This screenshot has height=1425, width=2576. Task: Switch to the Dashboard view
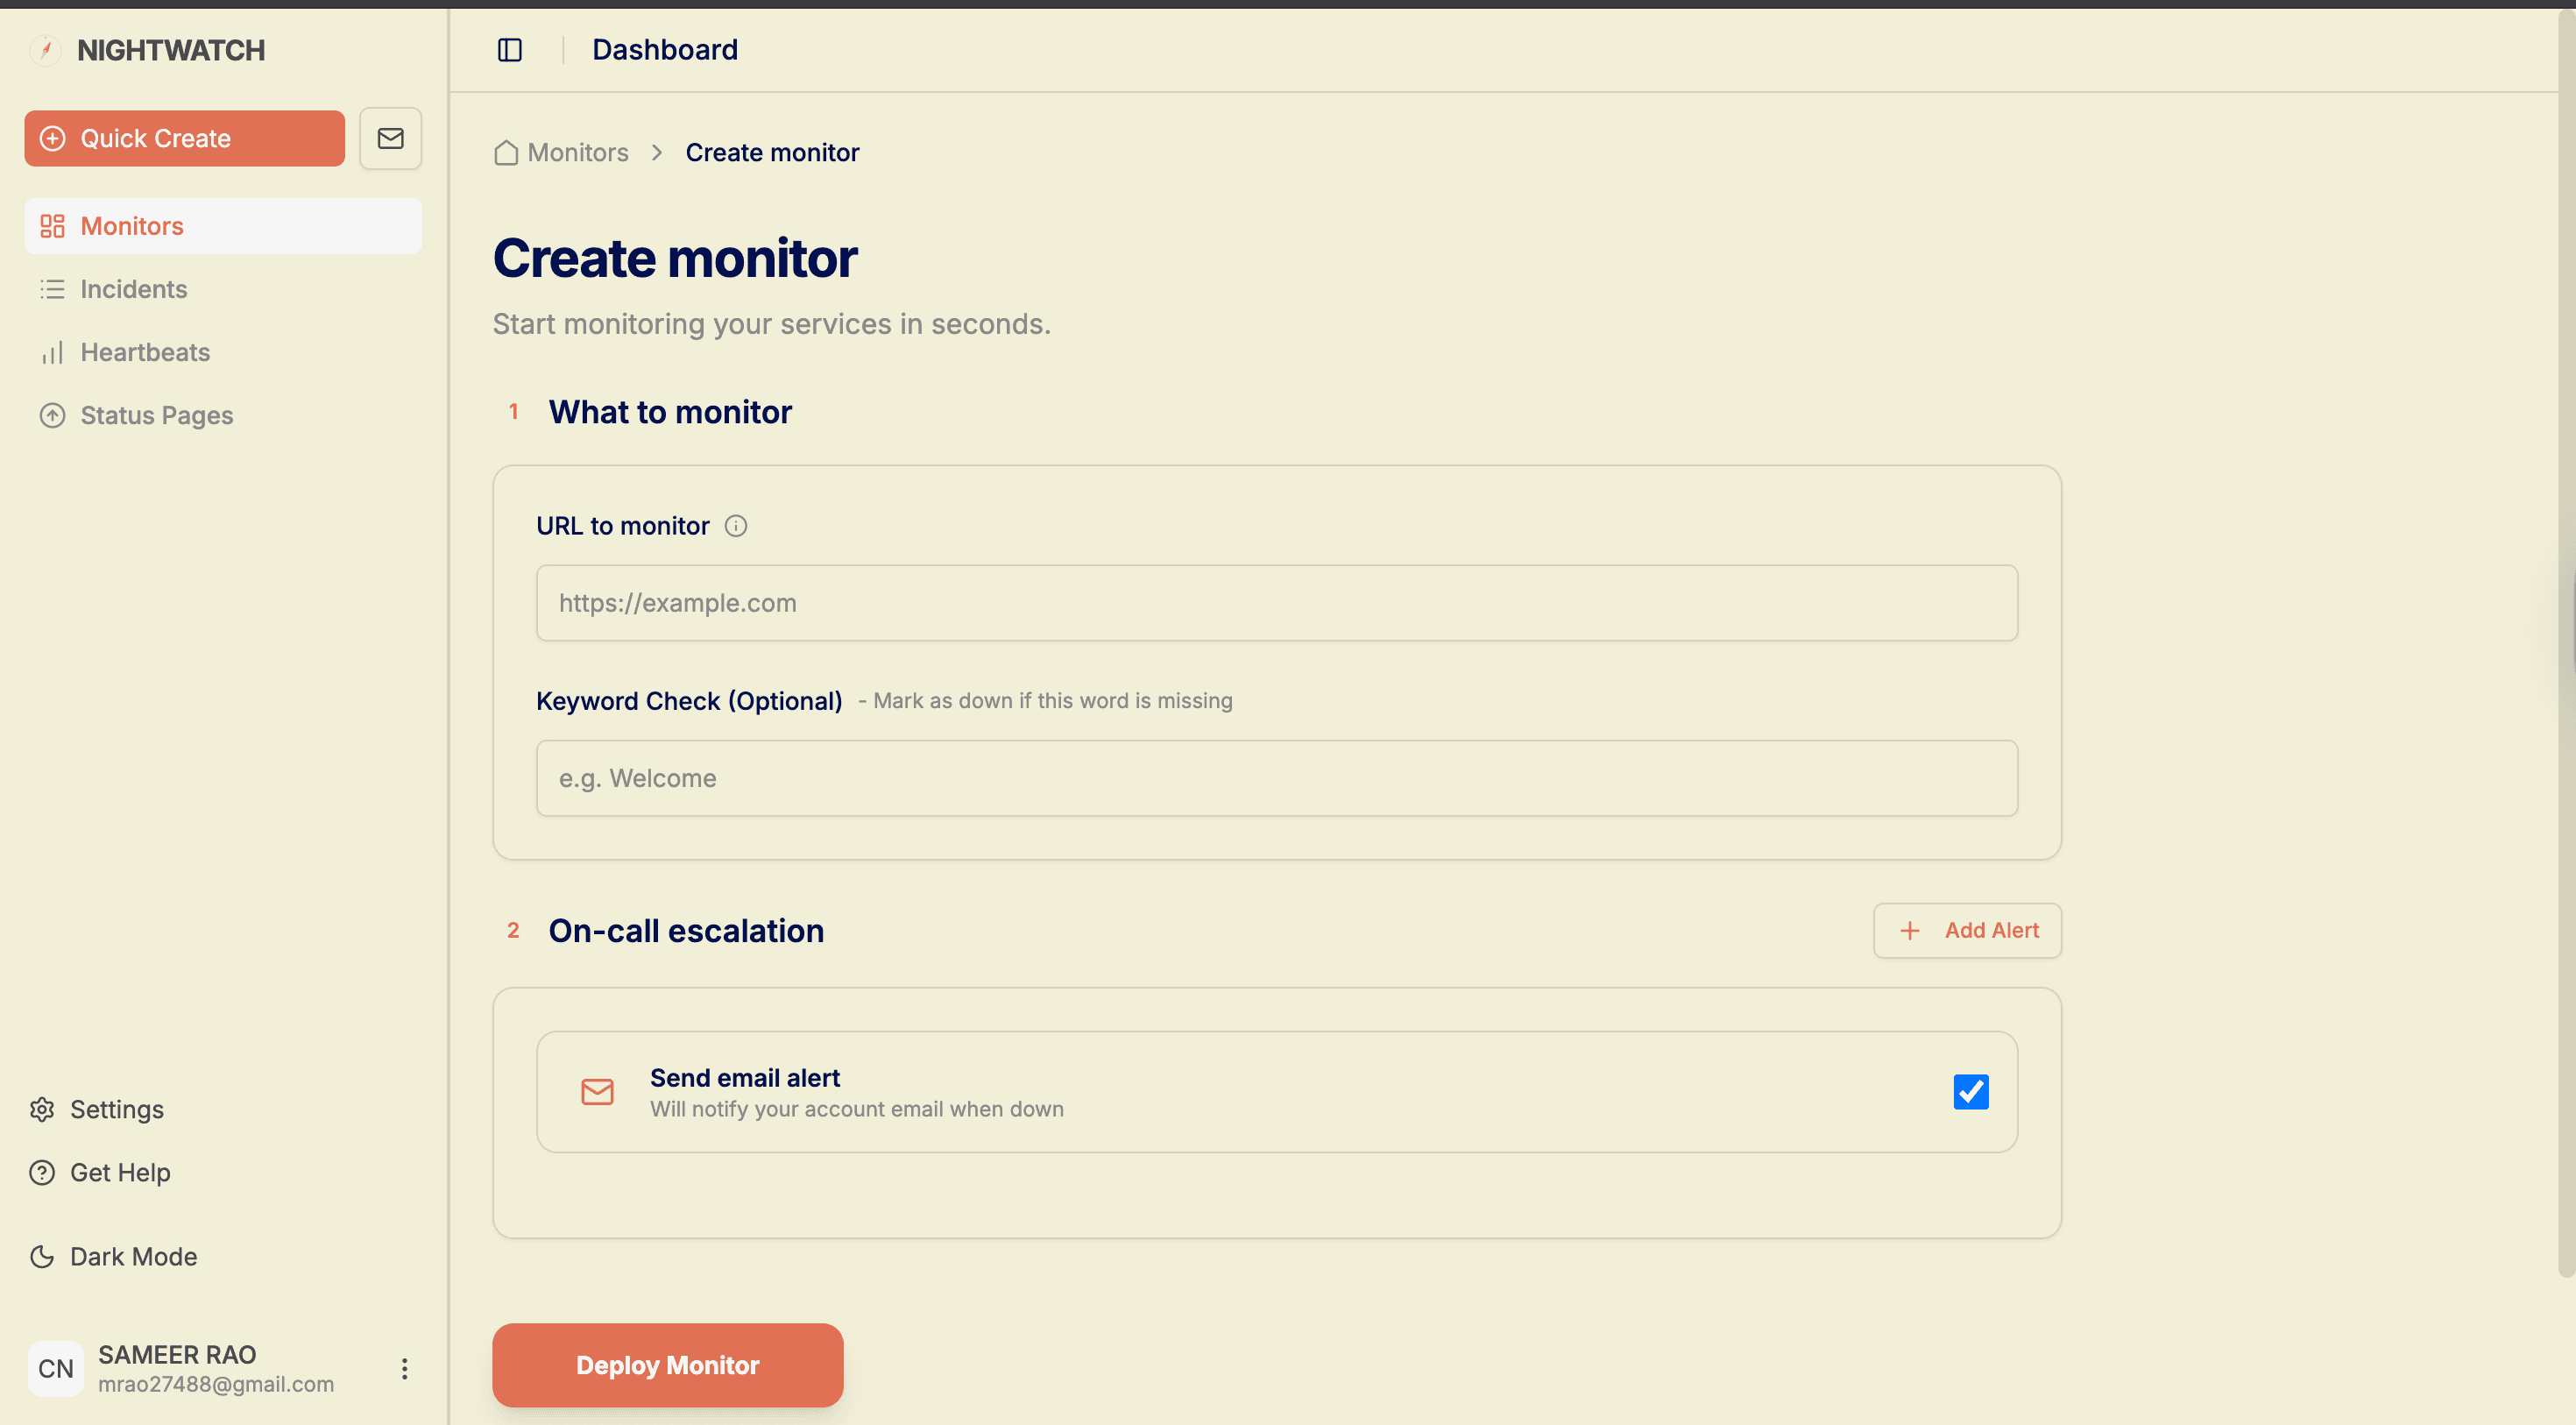(x=664, y=48)
